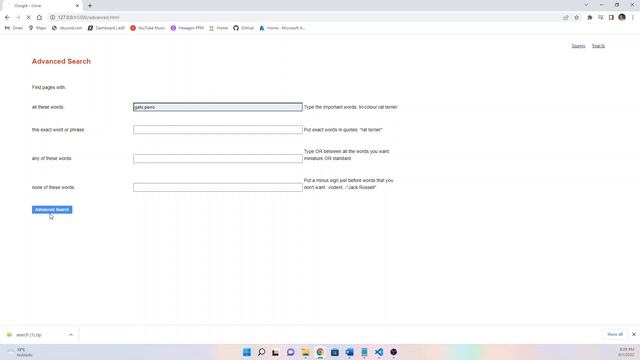
Task: Open the Chat icon on the taskbar
Action: point(291,352)
